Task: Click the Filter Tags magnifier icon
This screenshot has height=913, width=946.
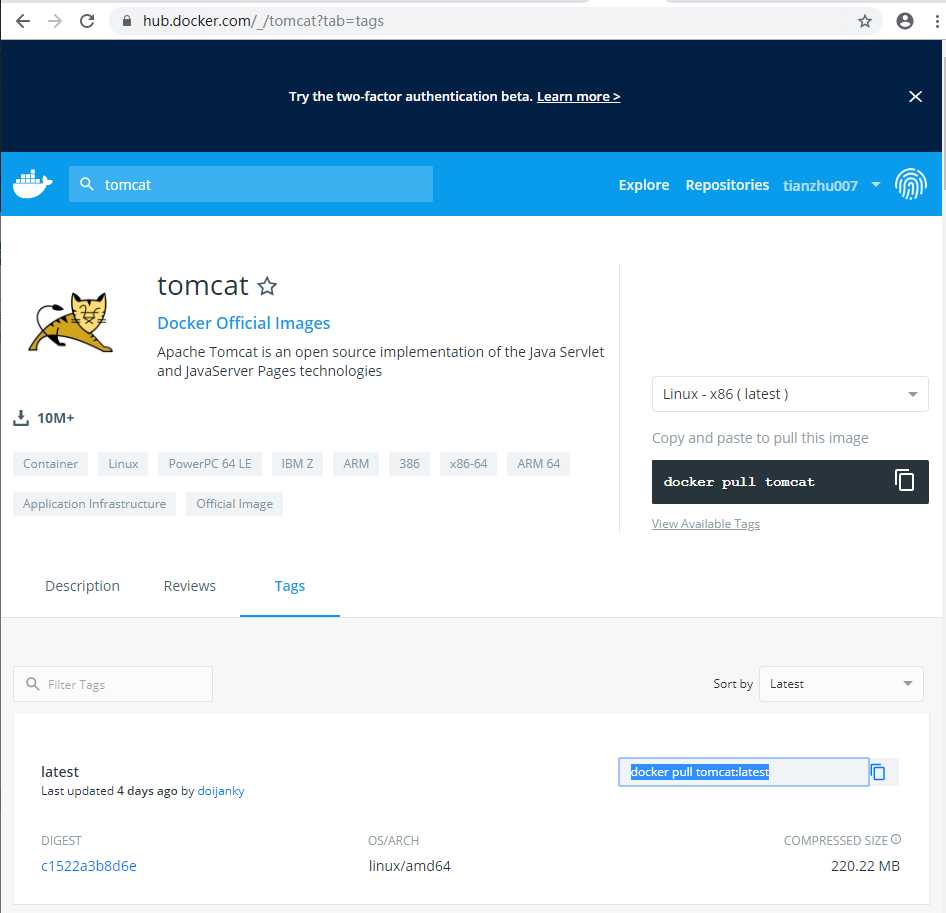Action: click(x=33, y=684)
